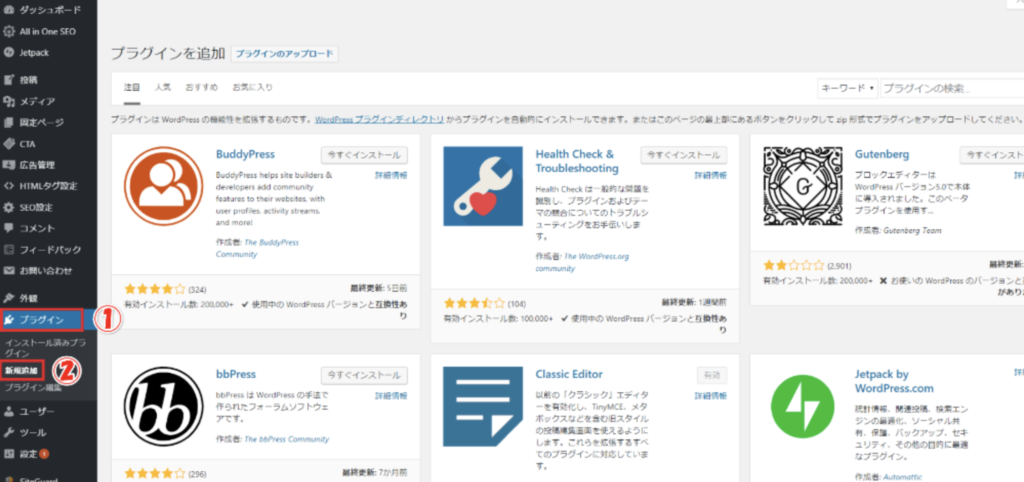The image size is (1024, 482).
Task: Open 詳細情報 for Classic Editor
Action: 711,396
